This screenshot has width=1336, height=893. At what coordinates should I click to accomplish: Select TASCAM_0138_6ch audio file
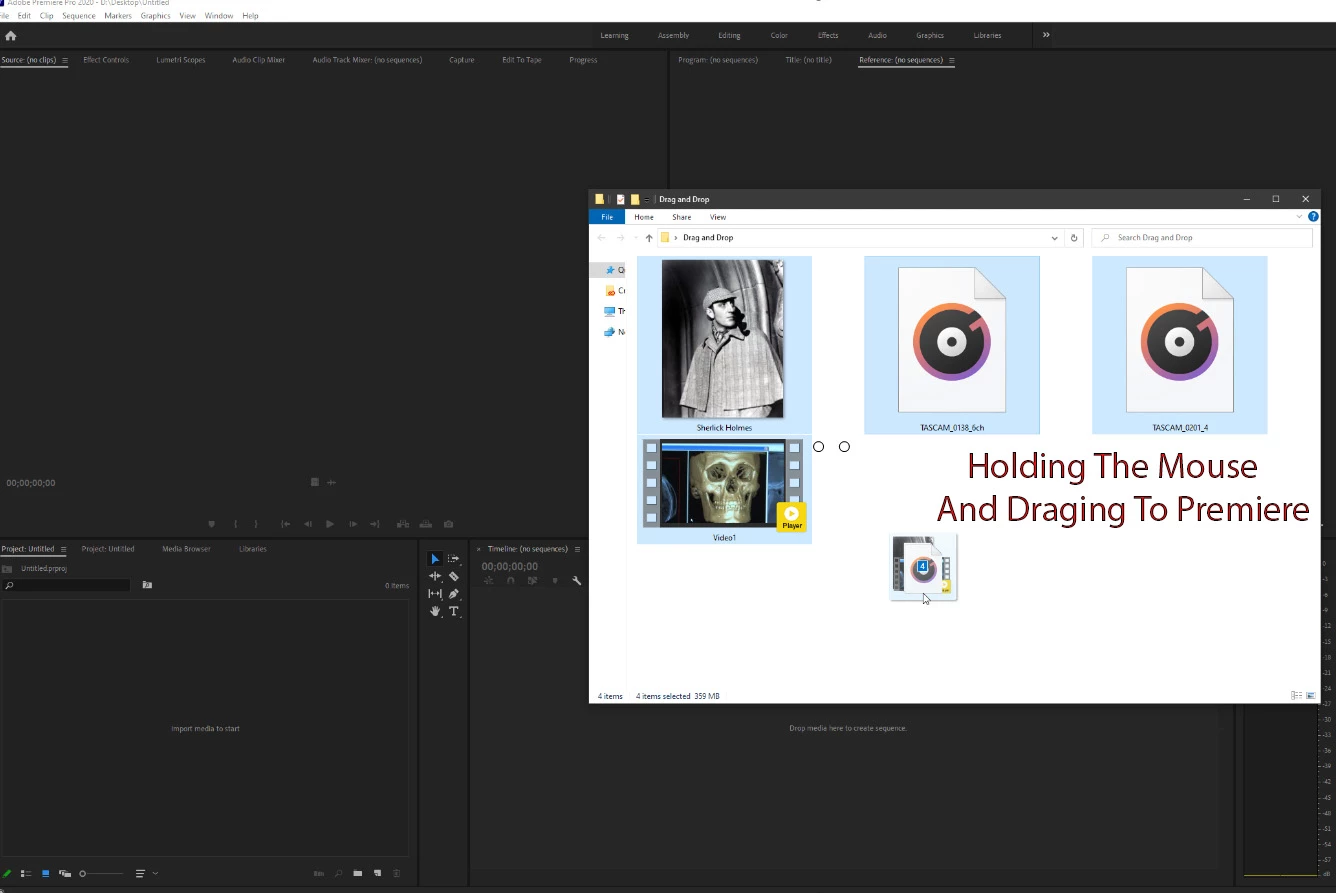point(952,345)
